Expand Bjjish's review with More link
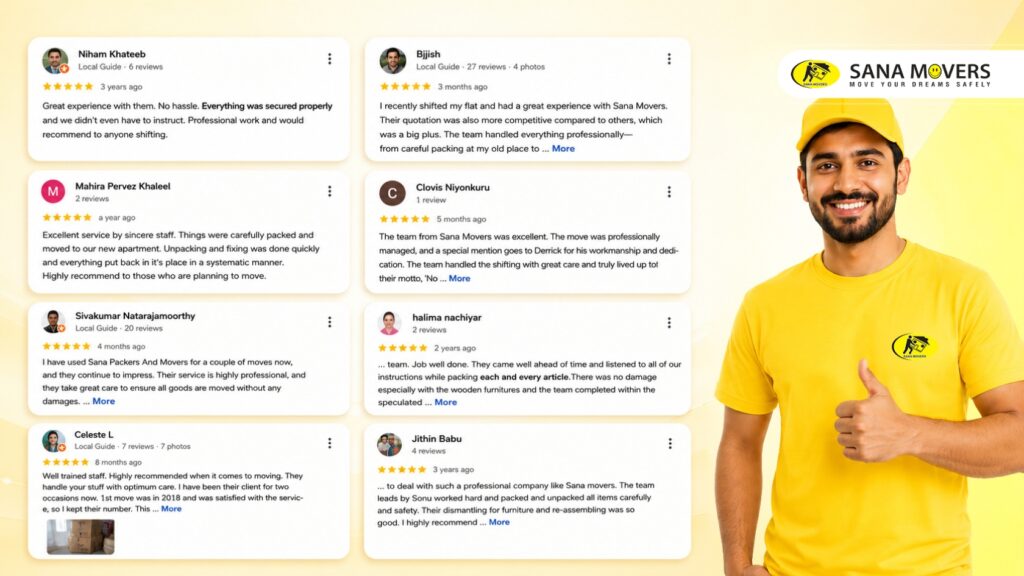This screenshot has width=1024, height=576. coord(563,148)
